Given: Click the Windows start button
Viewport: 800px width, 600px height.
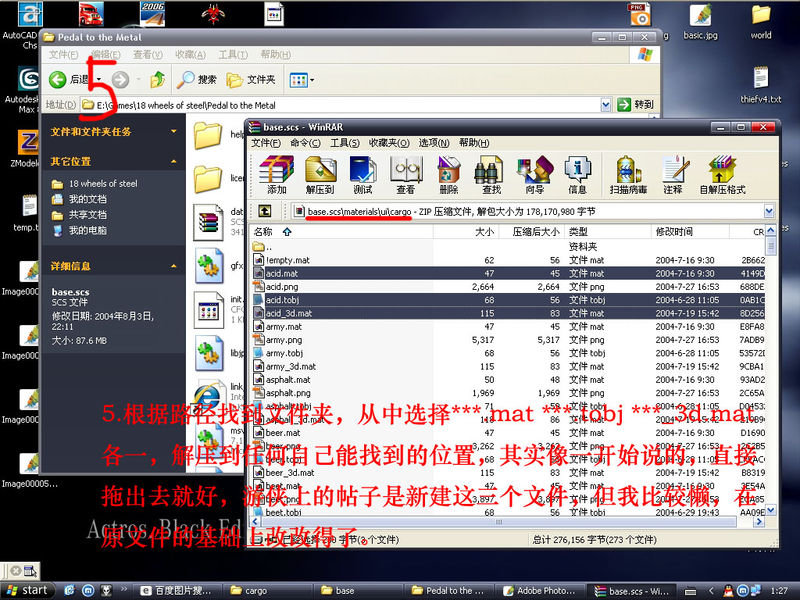Looking at the screenshot, I should point(27,590).
